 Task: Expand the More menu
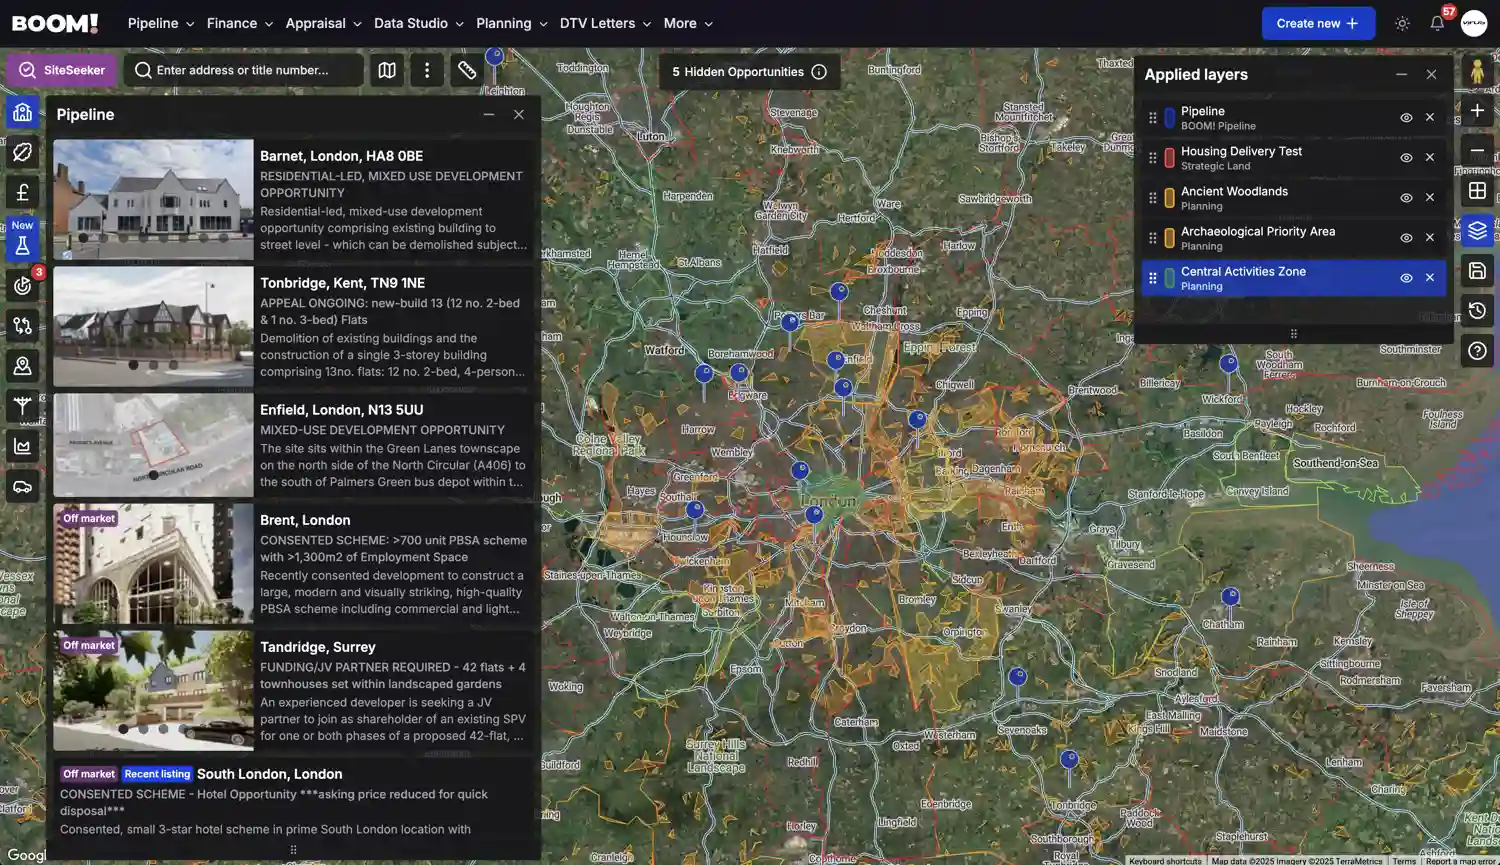[x=688, y=23]
